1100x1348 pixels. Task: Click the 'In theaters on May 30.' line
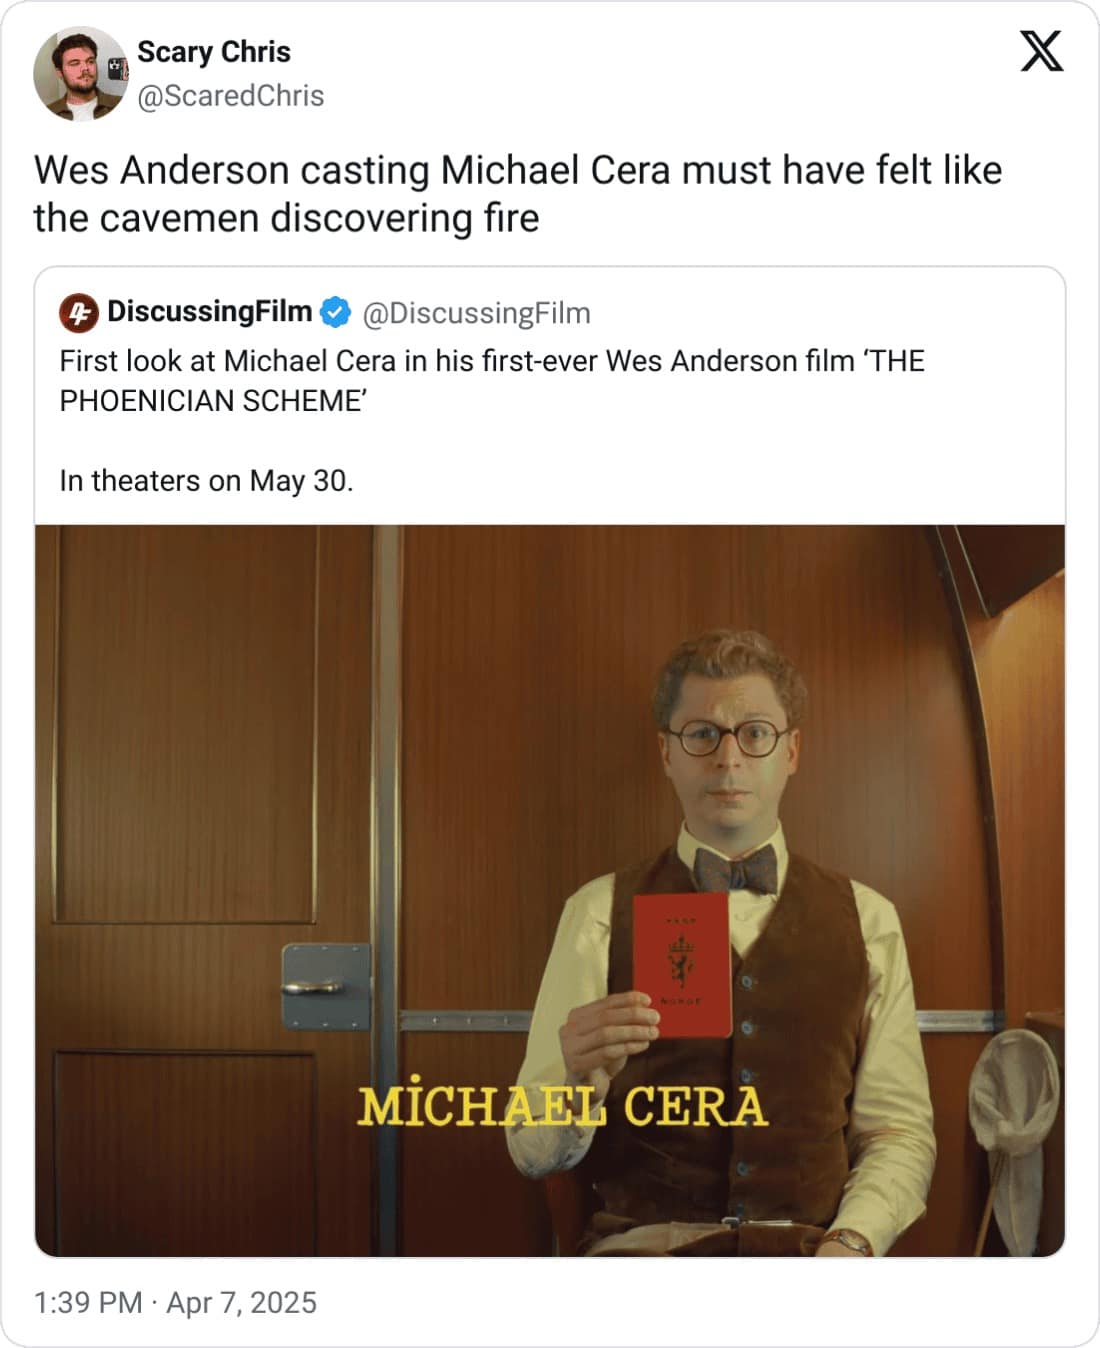[x=206, y=481]
